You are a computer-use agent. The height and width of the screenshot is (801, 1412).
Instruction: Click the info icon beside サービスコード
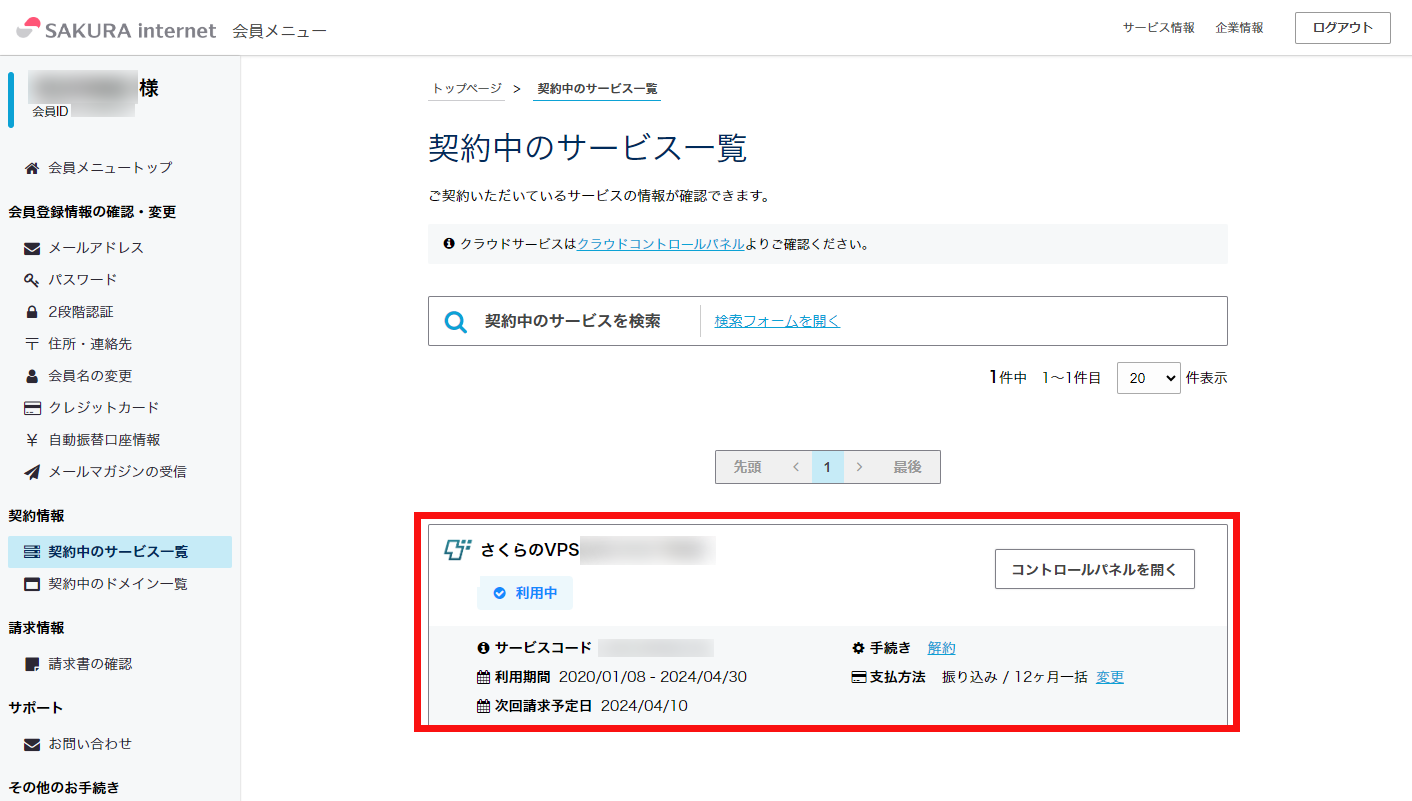[484, 648]
